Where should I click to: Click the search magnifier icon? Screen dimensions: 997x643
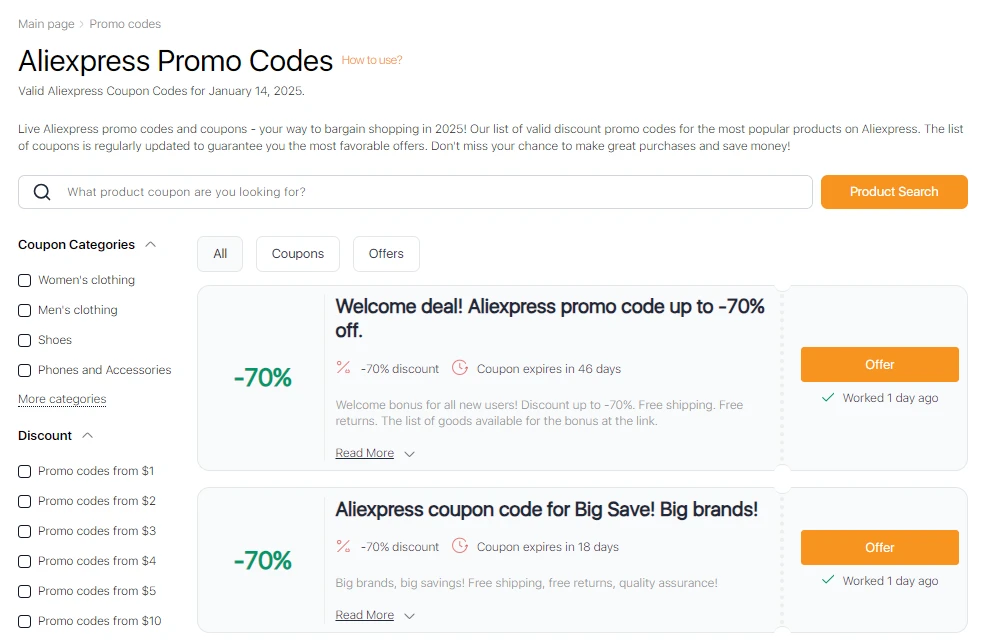pyautogui.click(x=41, y=191)
